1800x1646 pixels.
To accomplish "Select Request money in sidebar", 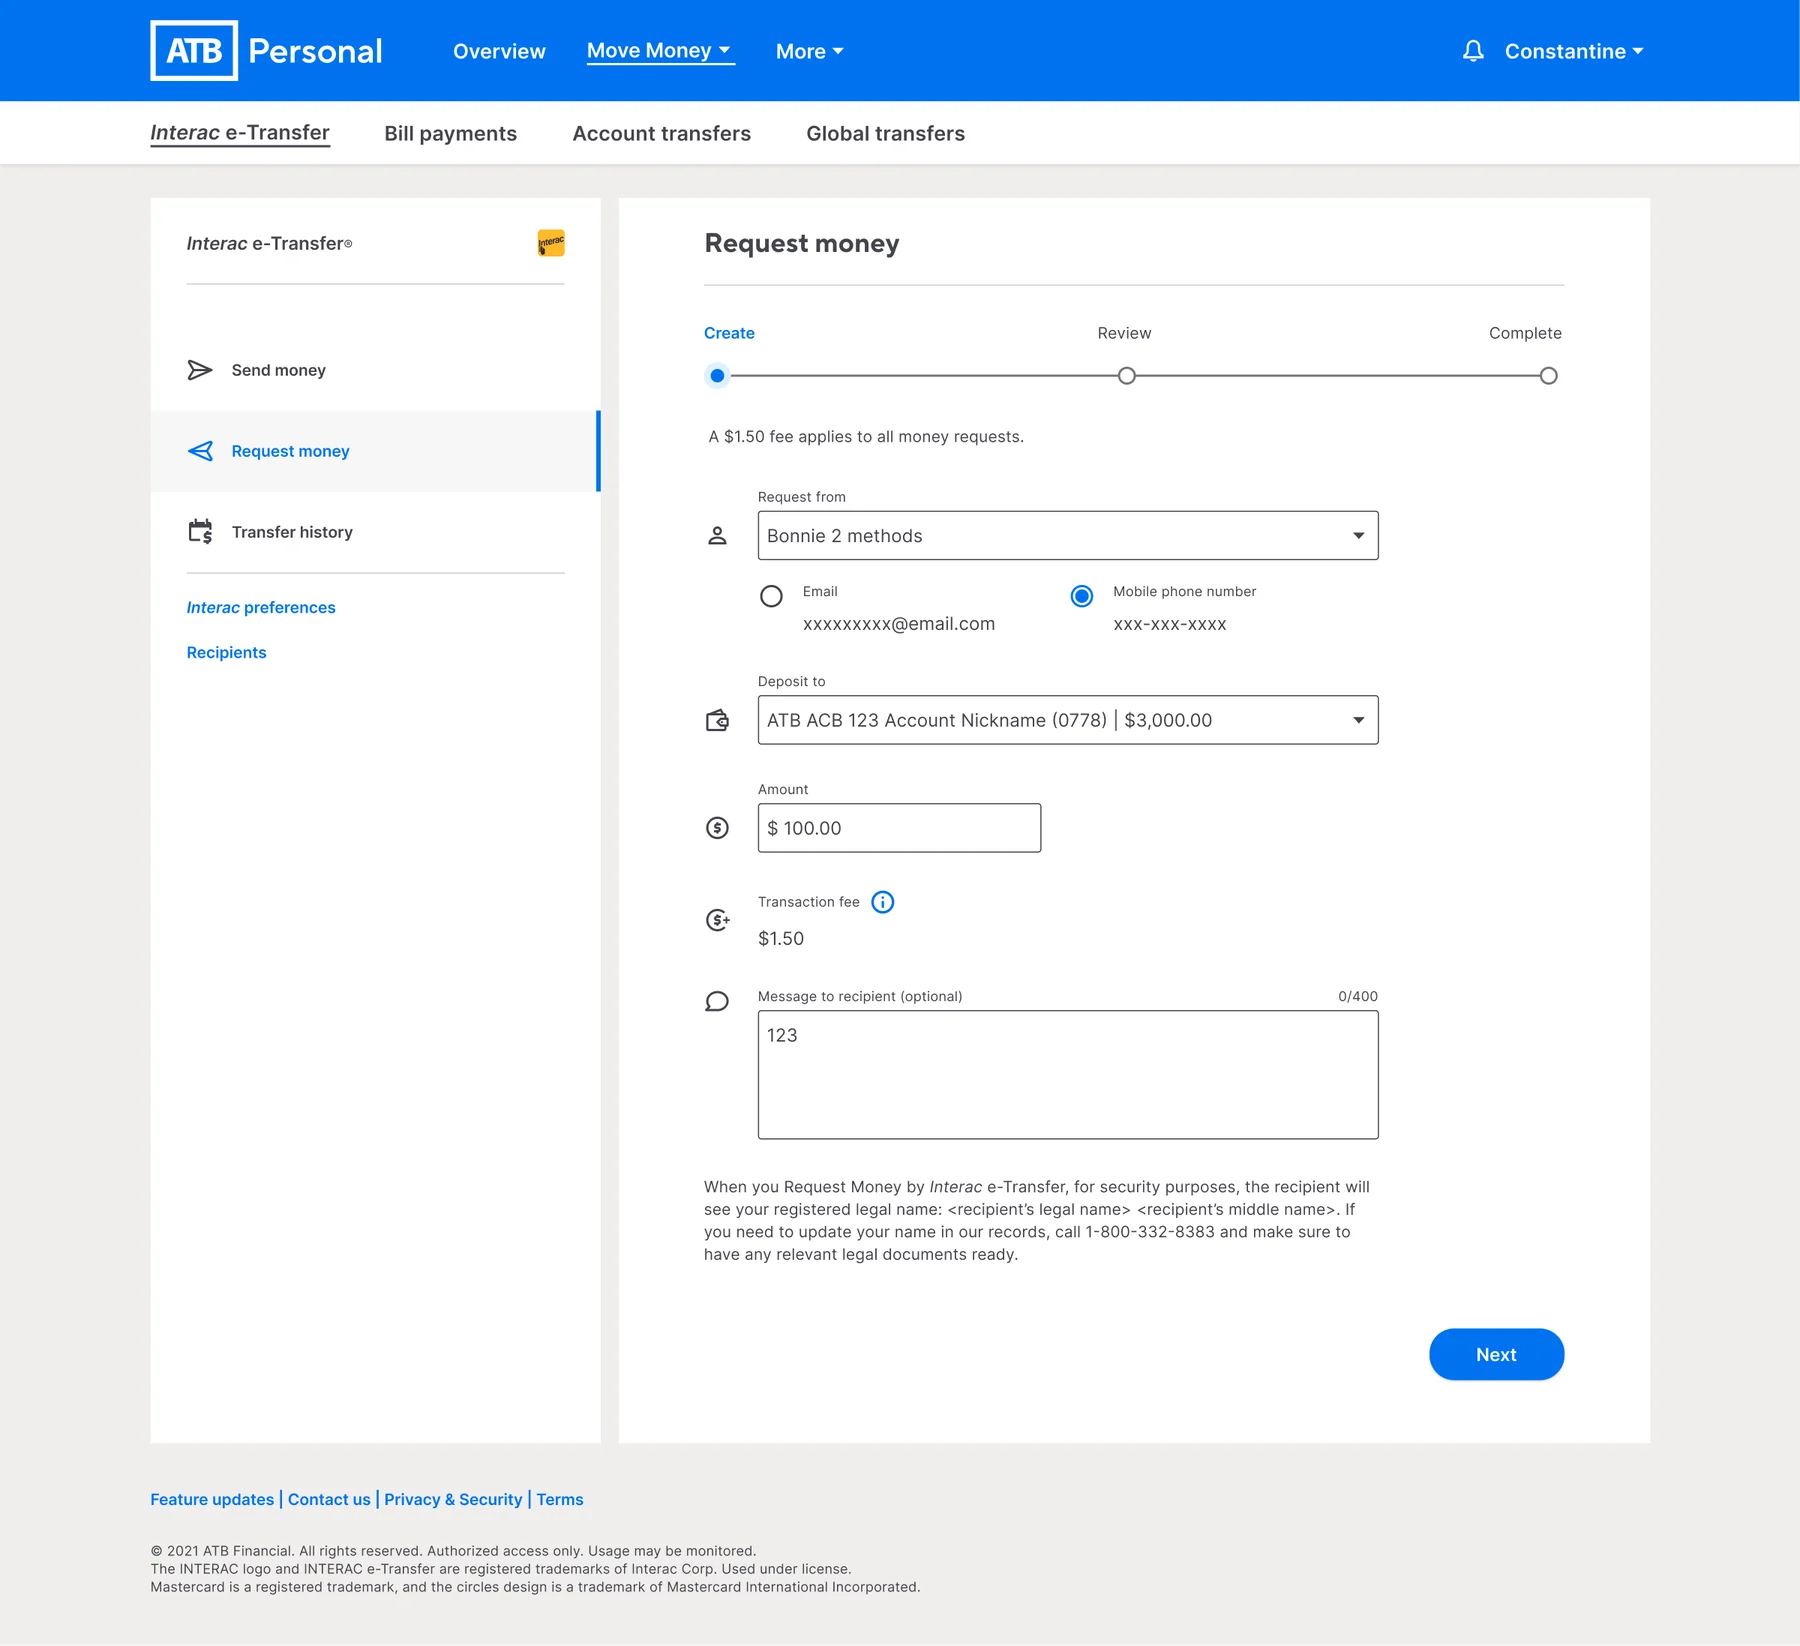I will click(375, 451).
